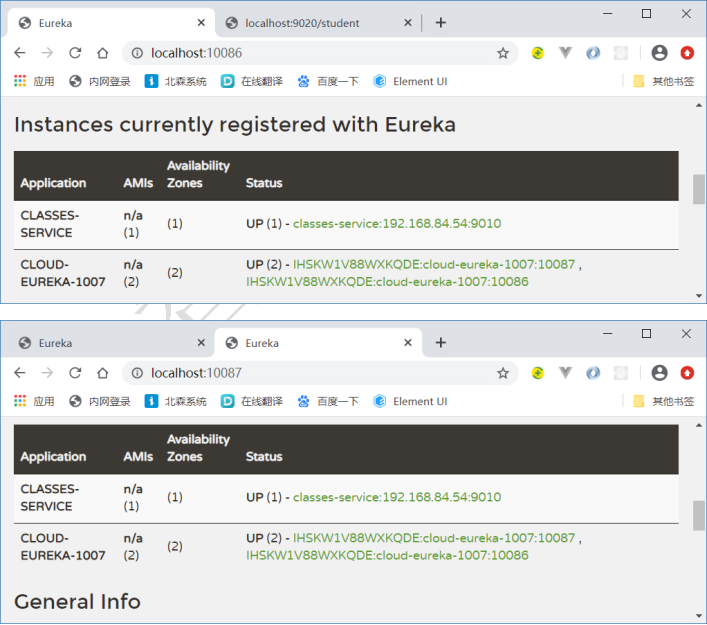
Task: Open 内网登录 bookmark in top window
Action: (100, 81)
